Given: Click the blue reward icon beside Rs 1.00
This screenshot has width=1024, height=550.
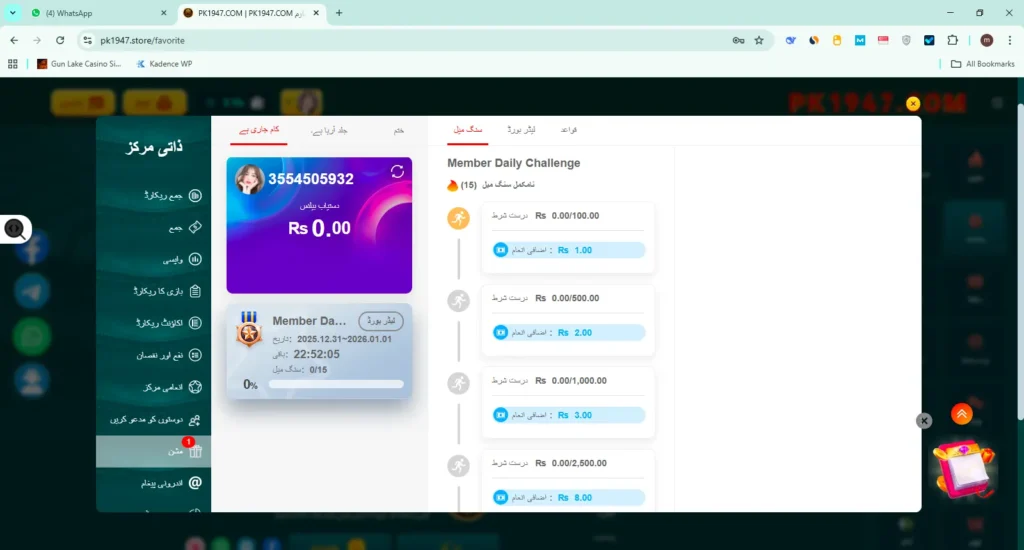Looking at the screenshot, I should (500, 250).
